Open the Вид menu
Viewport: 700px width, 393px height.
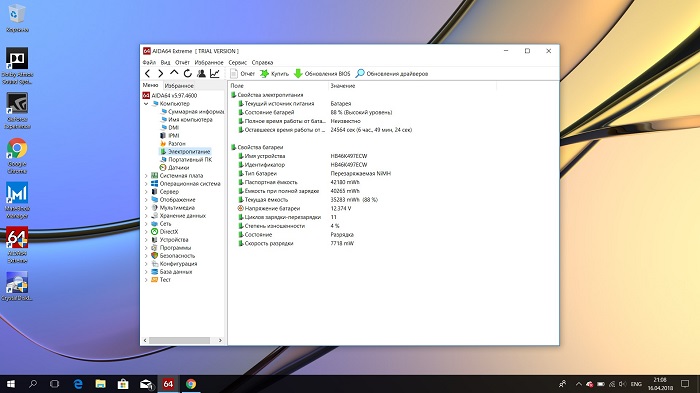coord(165,63)
